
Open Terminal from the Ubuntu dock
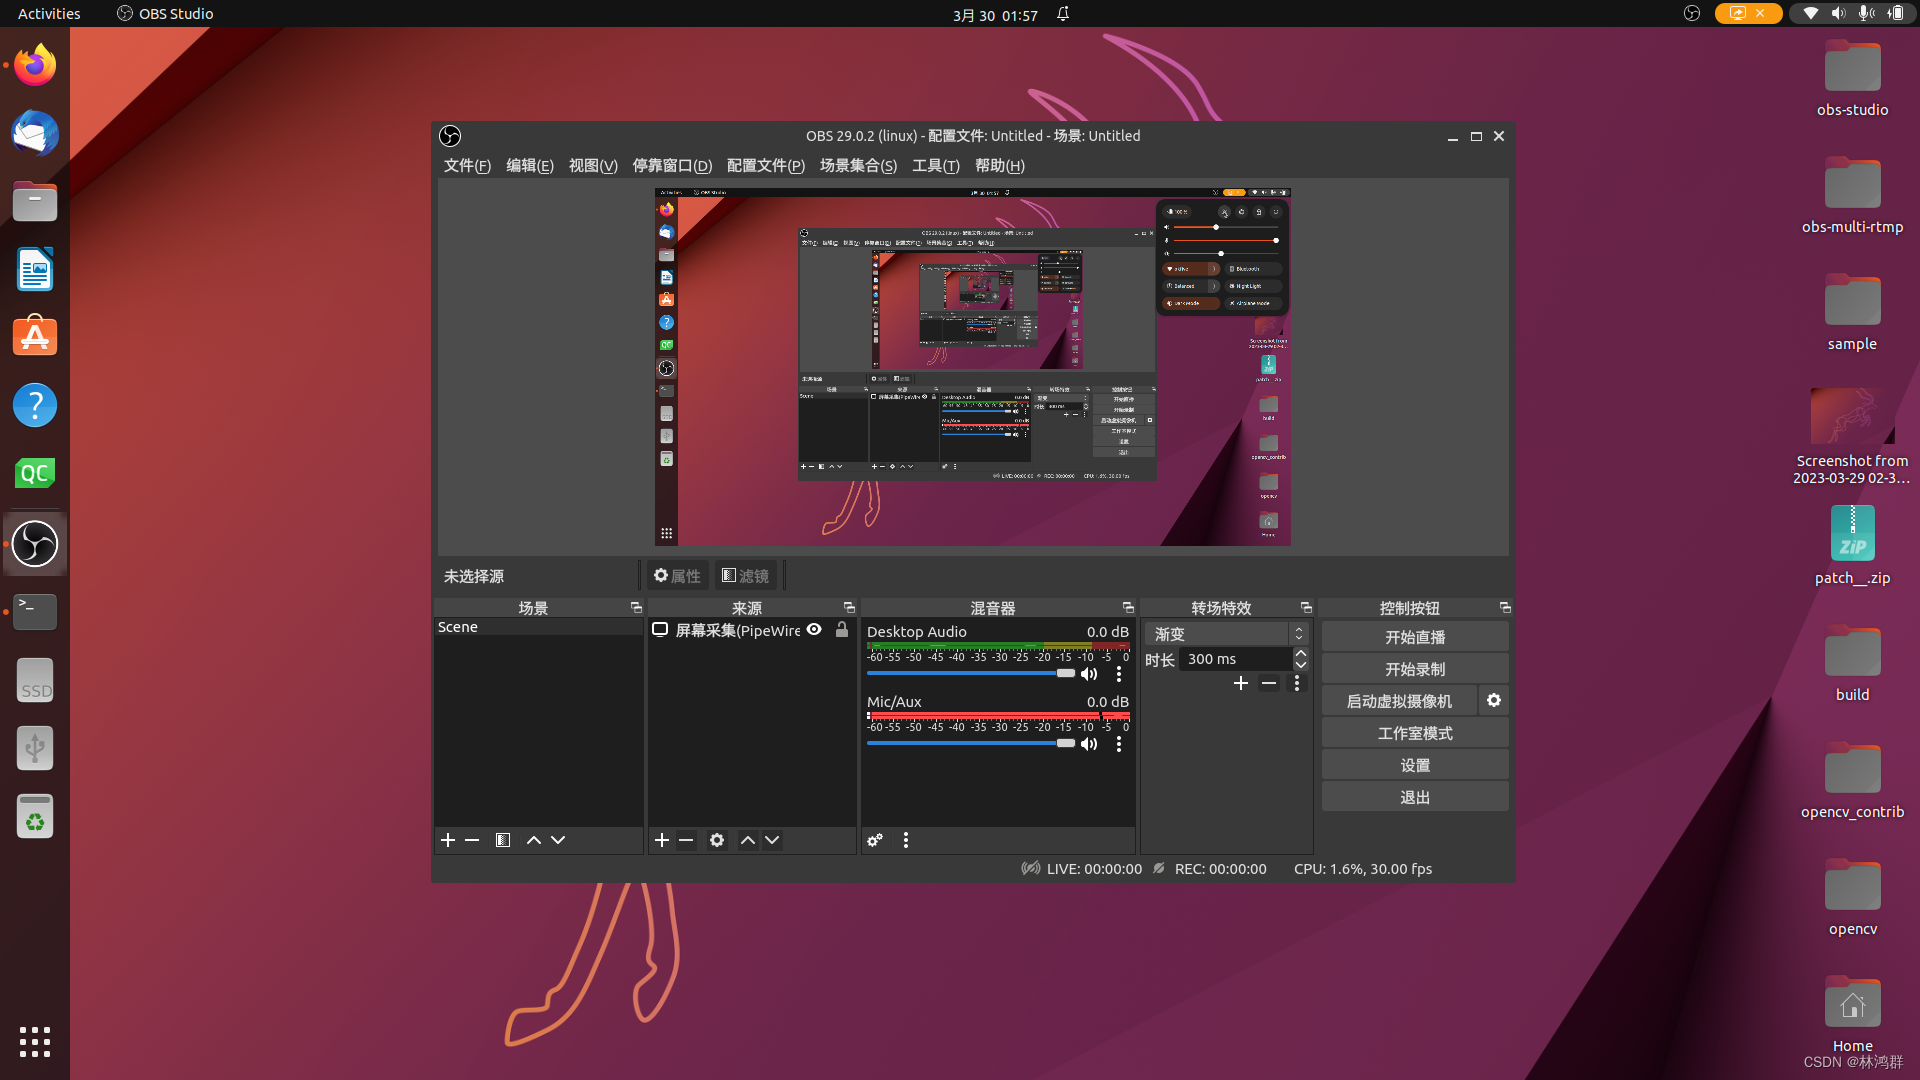(35, 611)
